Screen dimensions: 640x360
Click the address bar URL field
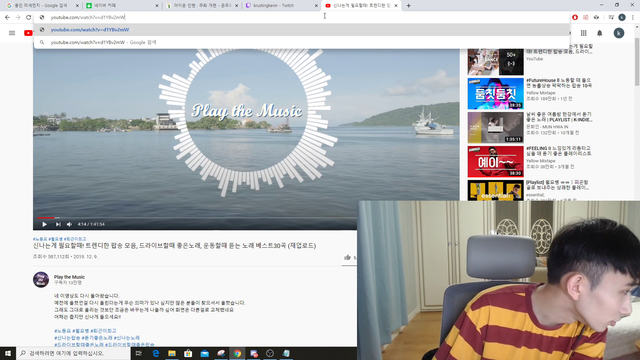tap(302, 17)
